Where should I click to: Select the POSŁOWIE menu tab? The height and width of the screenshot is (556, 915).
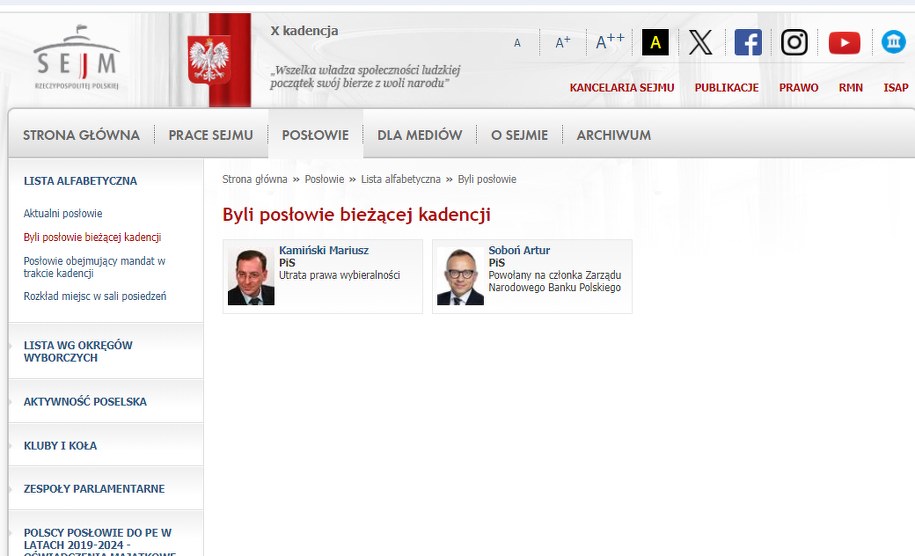coord(315,135)
